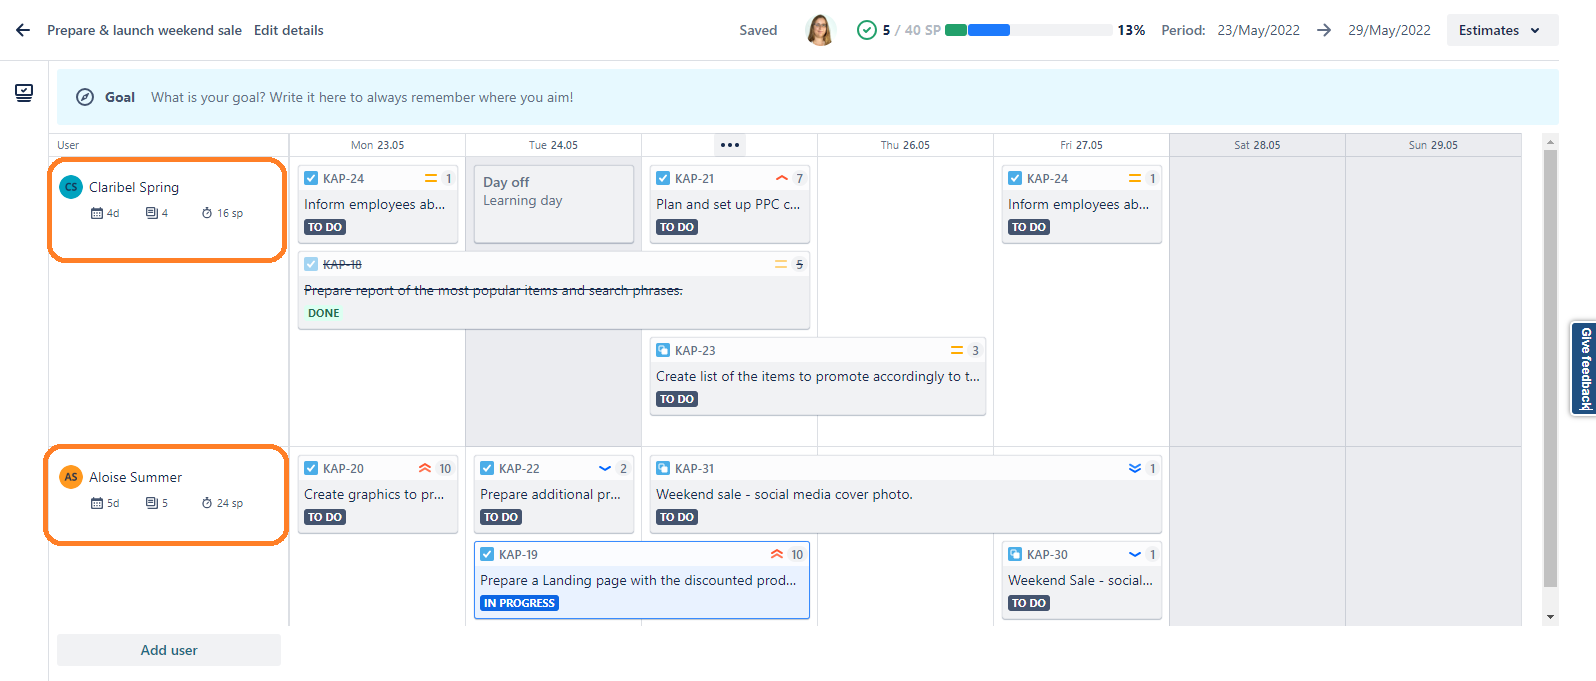Click KAP-30 subtask type icon
Viewport: 1596px width, 681px height.
coord(1015,554)
